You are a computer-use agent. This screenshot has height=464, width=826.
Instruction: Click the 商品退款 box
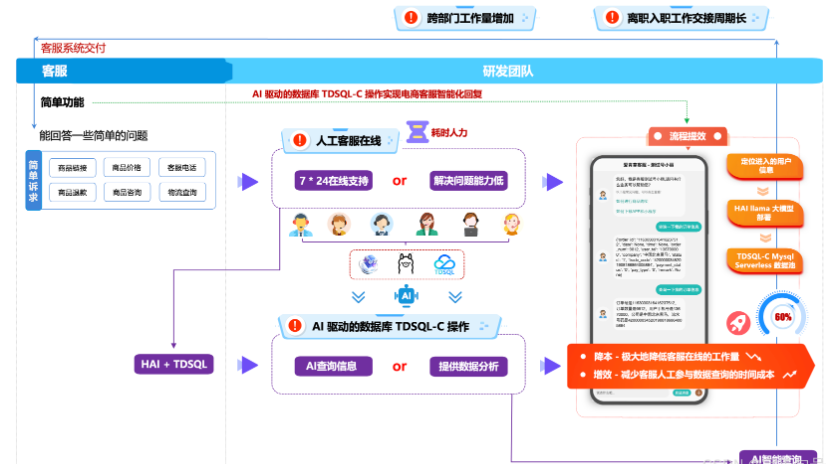point(72,192)
